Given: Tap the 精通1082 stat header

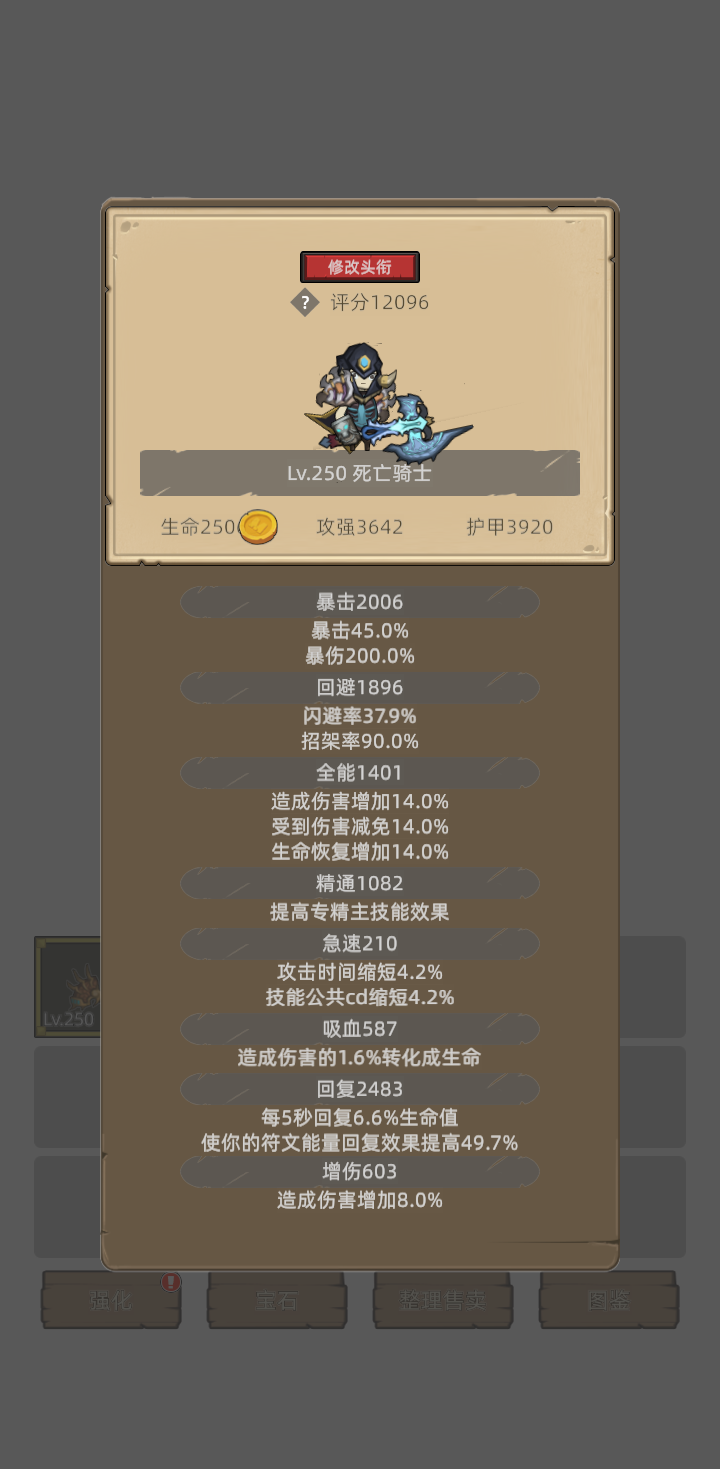Looking at the screenshot, I should click(360, 884).
